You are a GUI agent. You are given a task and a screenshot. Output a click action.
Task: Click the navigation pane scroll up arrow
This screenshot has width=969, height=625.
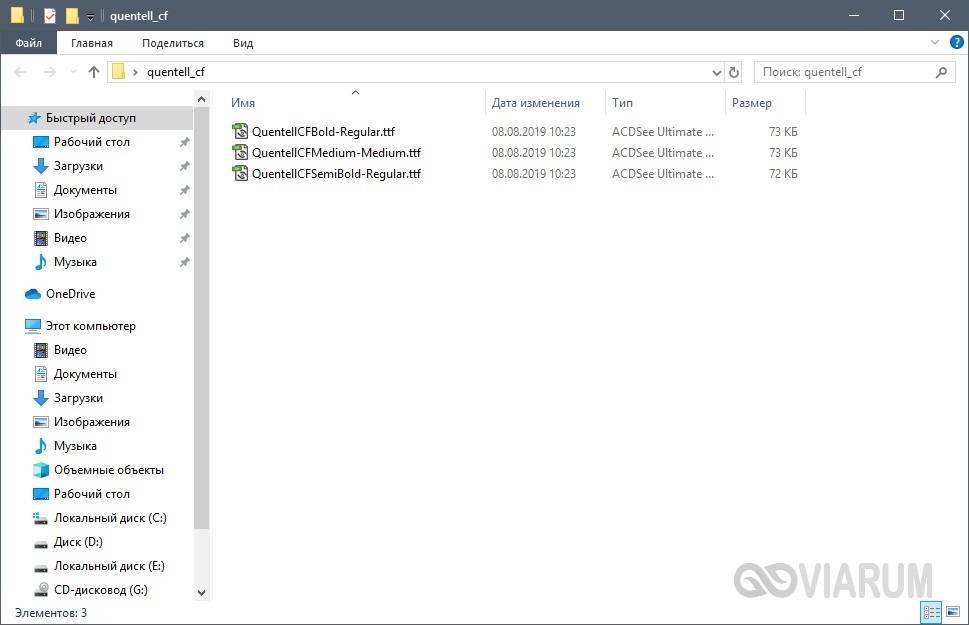[x=201, y=99]
